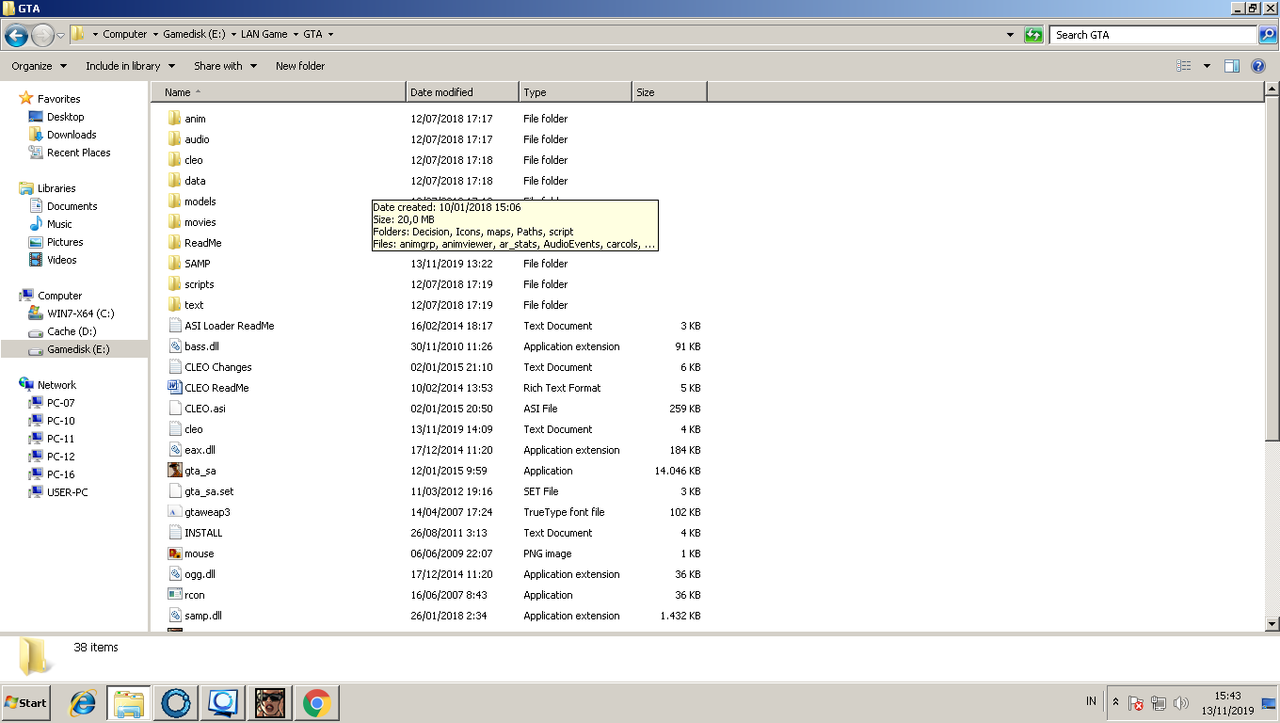
Task: Open Videos library in sidebar
Action: 61,260
